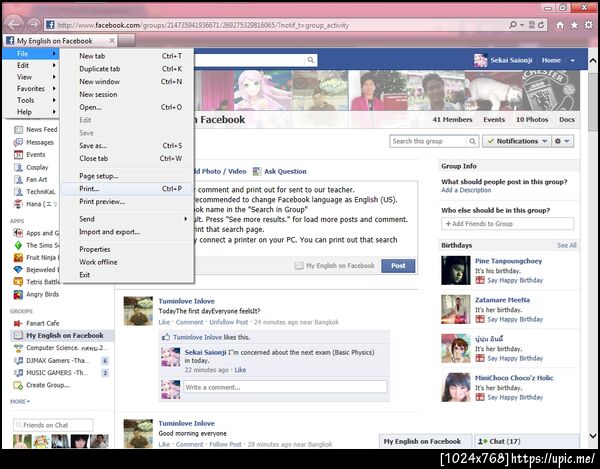Open the Notifications dropdown button
Viewport: 600px width, 469px height.
pyautogui.click(x=517, y=141)
